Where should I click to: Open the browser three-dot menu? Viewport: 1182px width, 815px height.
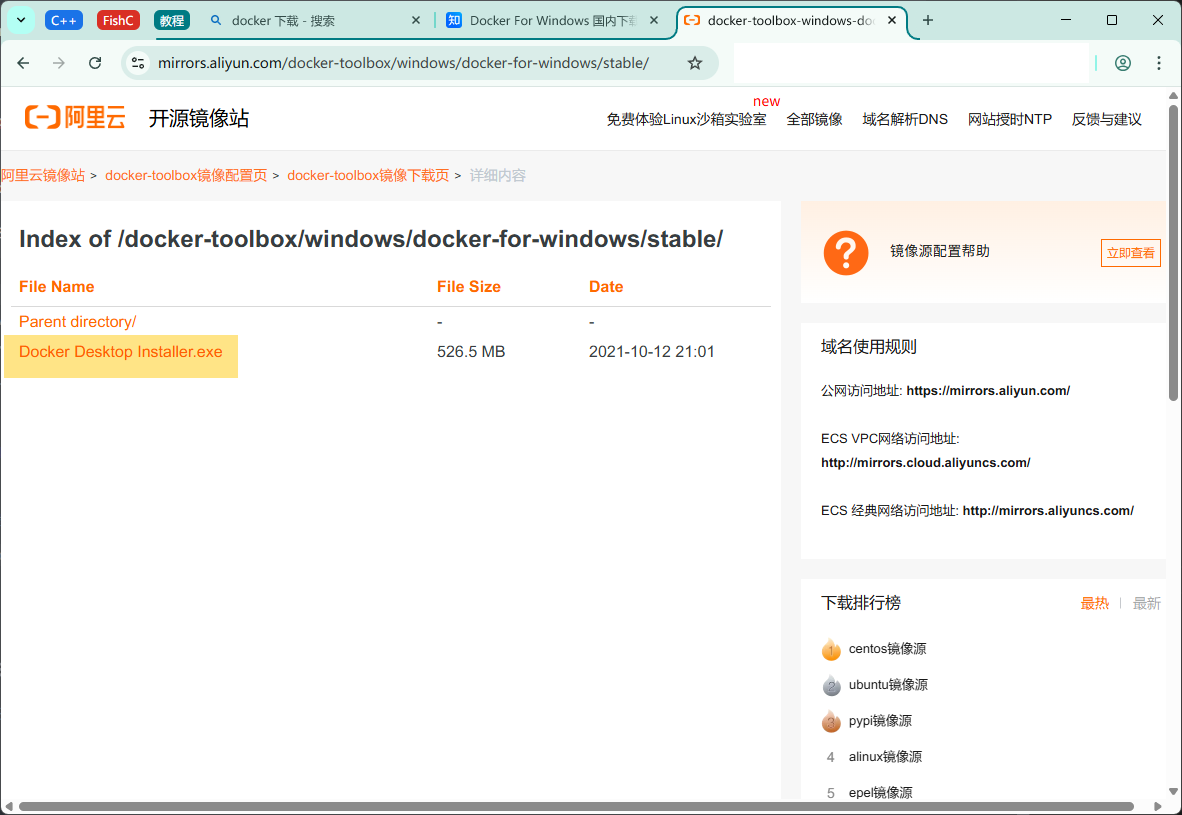[1159, 63]
